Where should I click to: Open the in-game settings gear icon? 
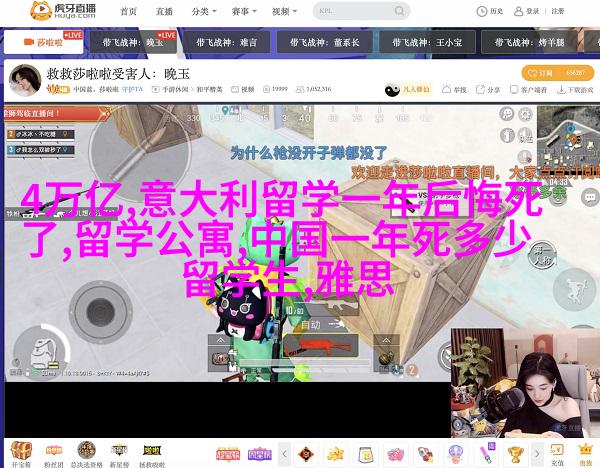525,114
